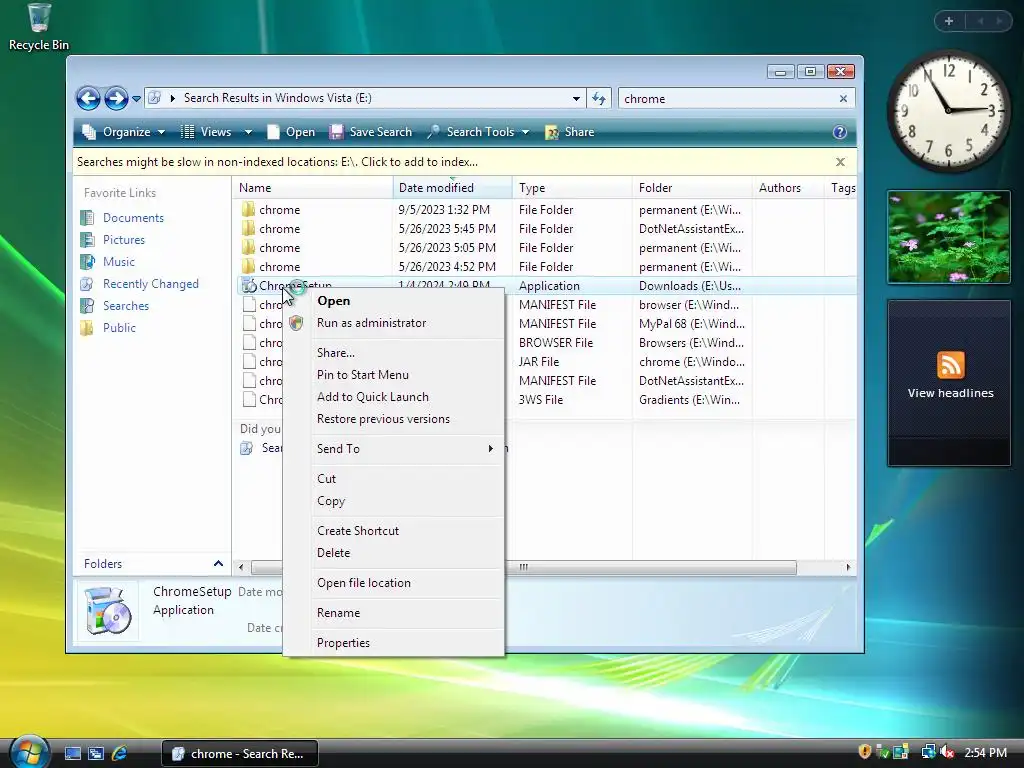Click the Refresh button beside address bar
The width and height of the screenshot is (1024, 768).
coord(599,99)
